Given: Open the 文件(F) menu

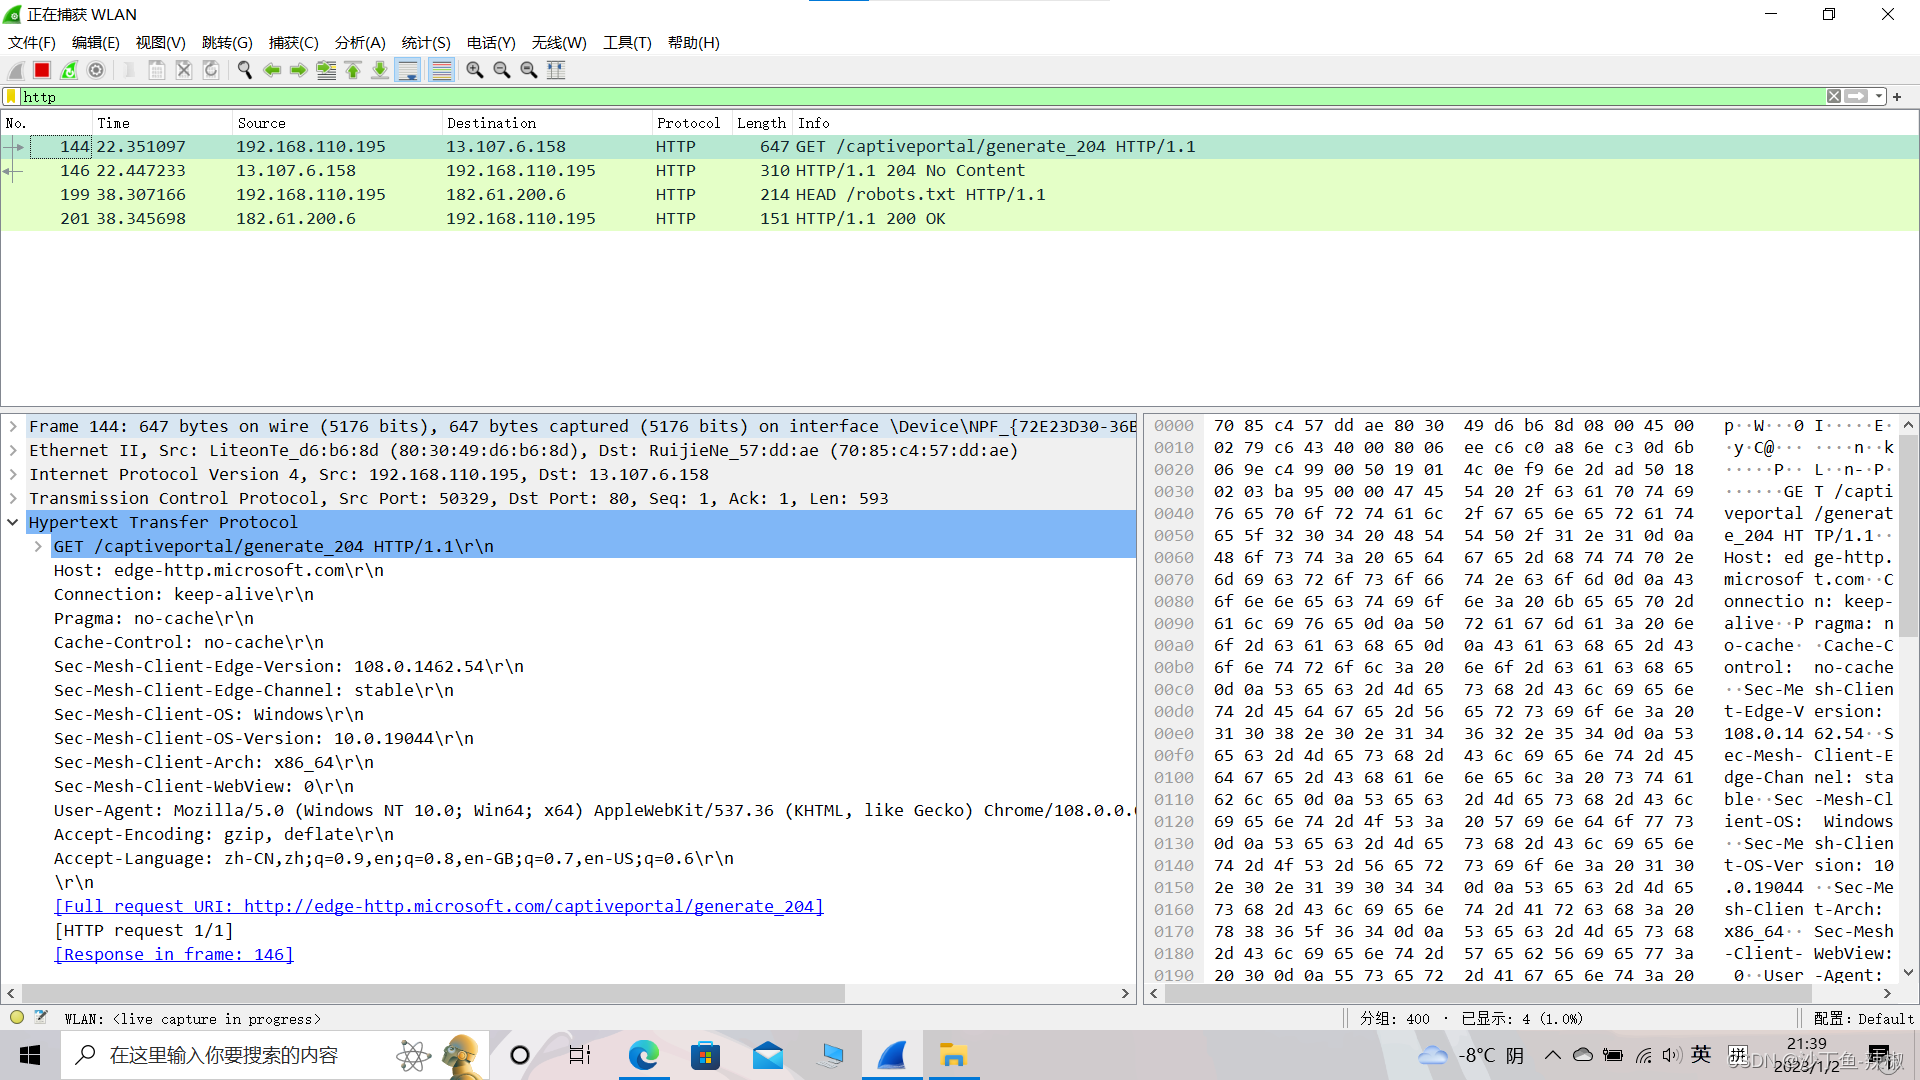Looking at the screenshot, I should click(x=32, y=43).
